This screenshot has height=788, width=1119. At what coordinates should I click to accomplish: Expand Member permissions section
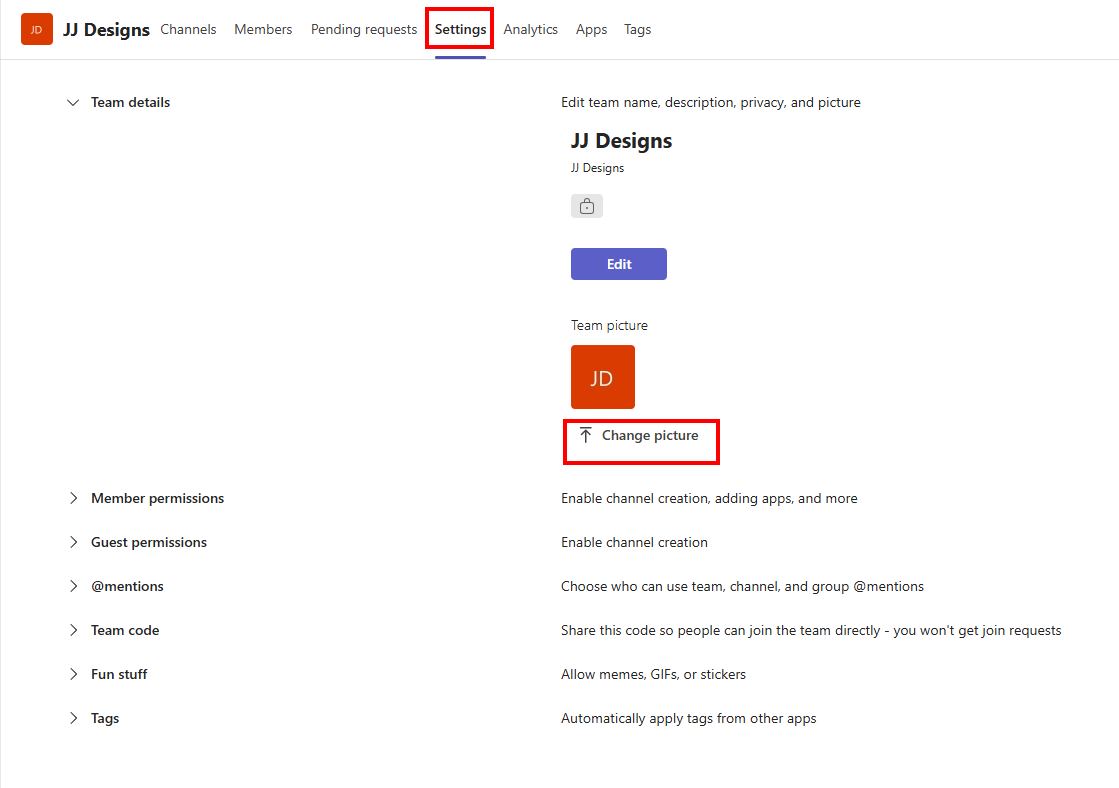pyautogui.click(x=73, y=498)
